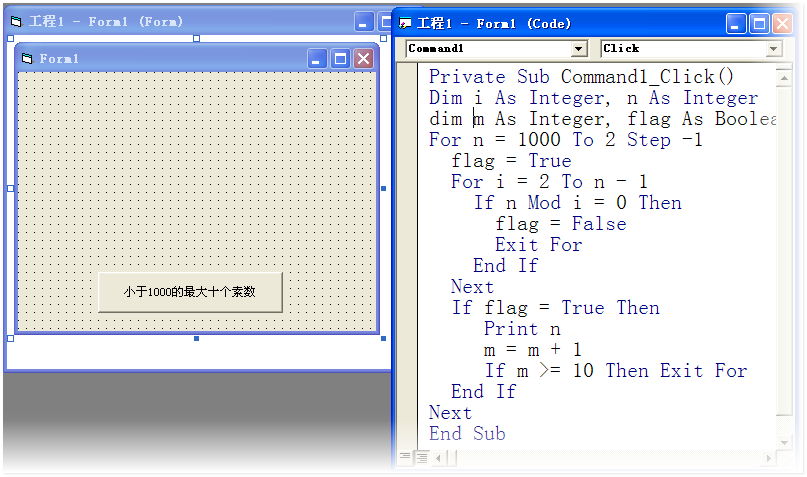
Task: Click the horizontal scroll right arrow in code window
Action: (x=768, y=457)
